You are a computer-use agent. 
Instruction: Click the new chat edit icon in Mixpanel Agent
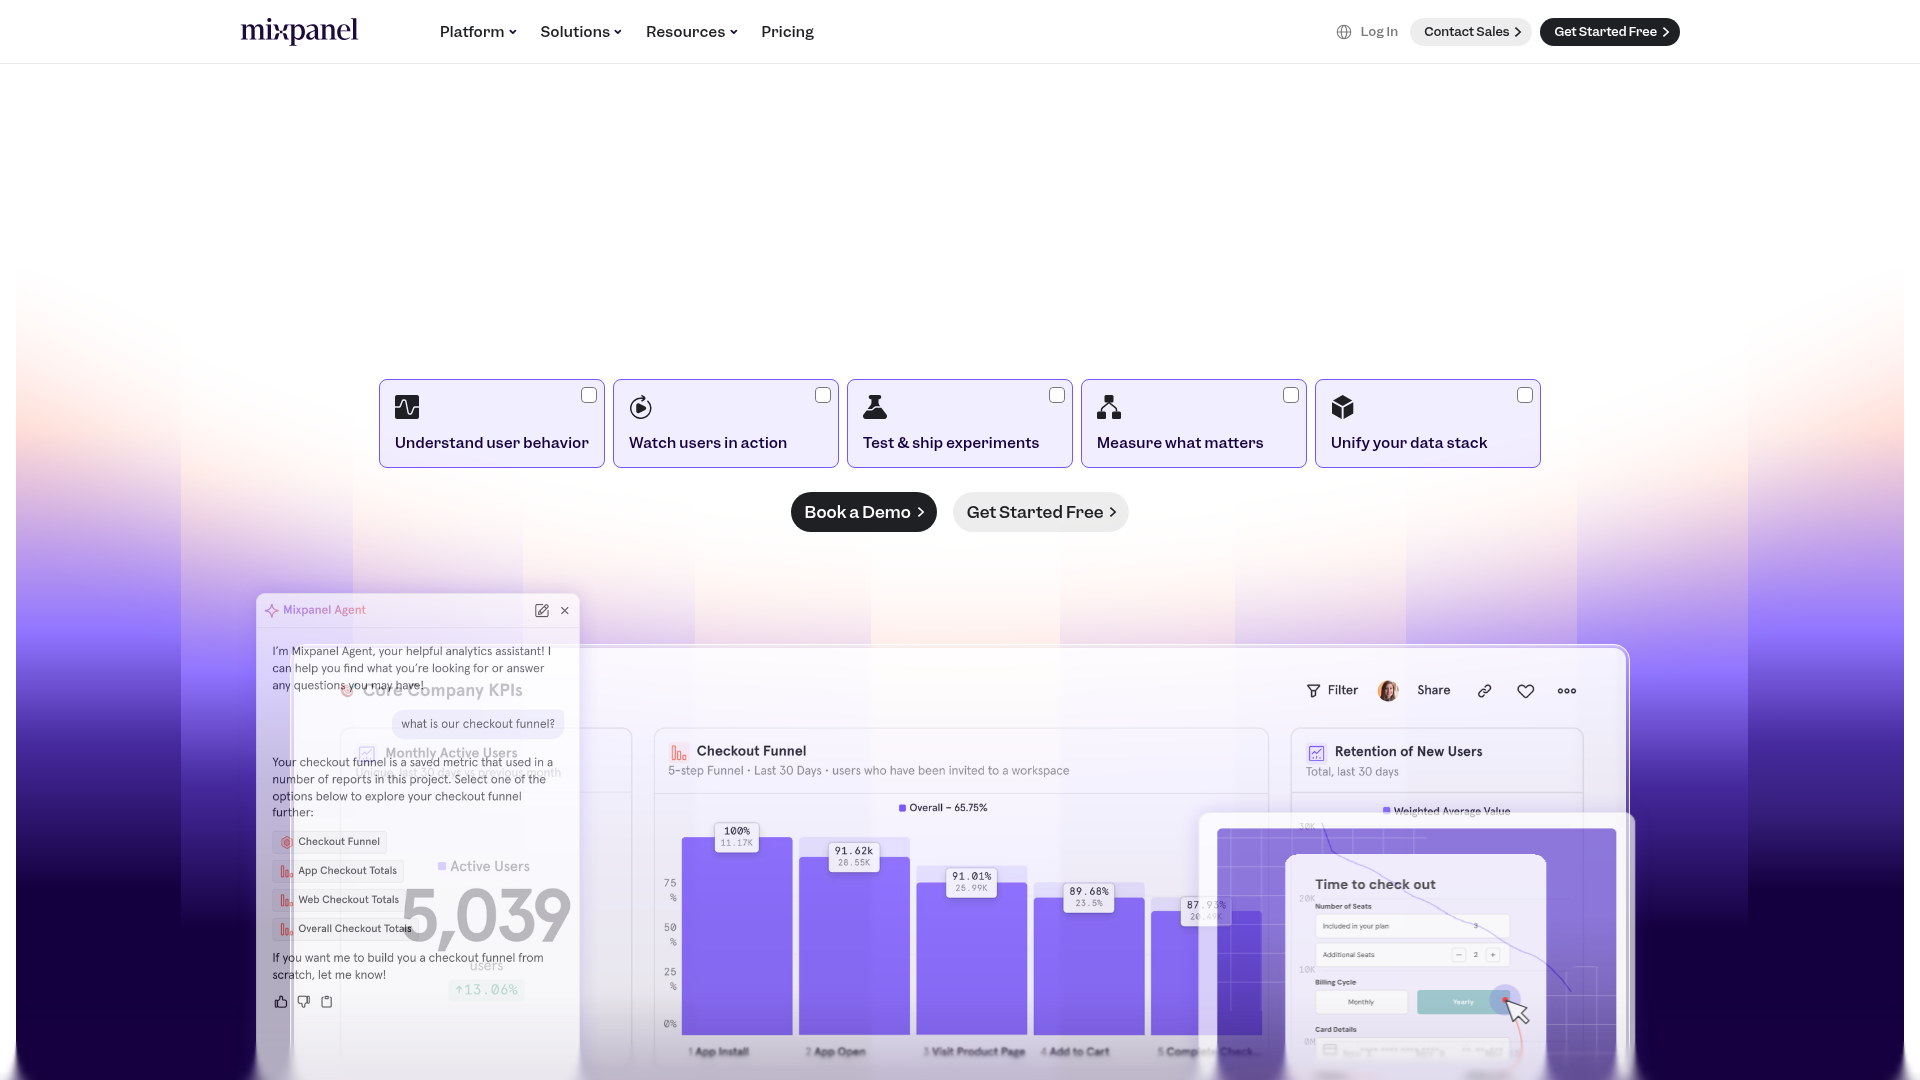pyautogui.click(x=542, y=610)
